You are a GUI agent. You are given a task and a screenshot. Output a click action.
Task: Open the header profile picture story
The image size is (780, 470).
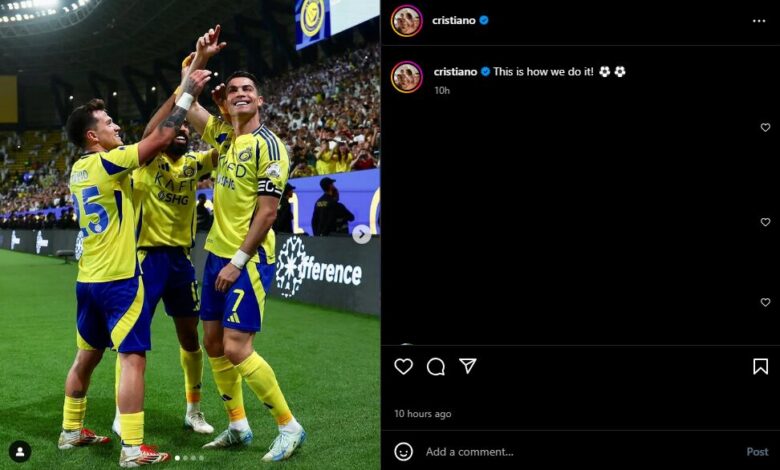407,21
